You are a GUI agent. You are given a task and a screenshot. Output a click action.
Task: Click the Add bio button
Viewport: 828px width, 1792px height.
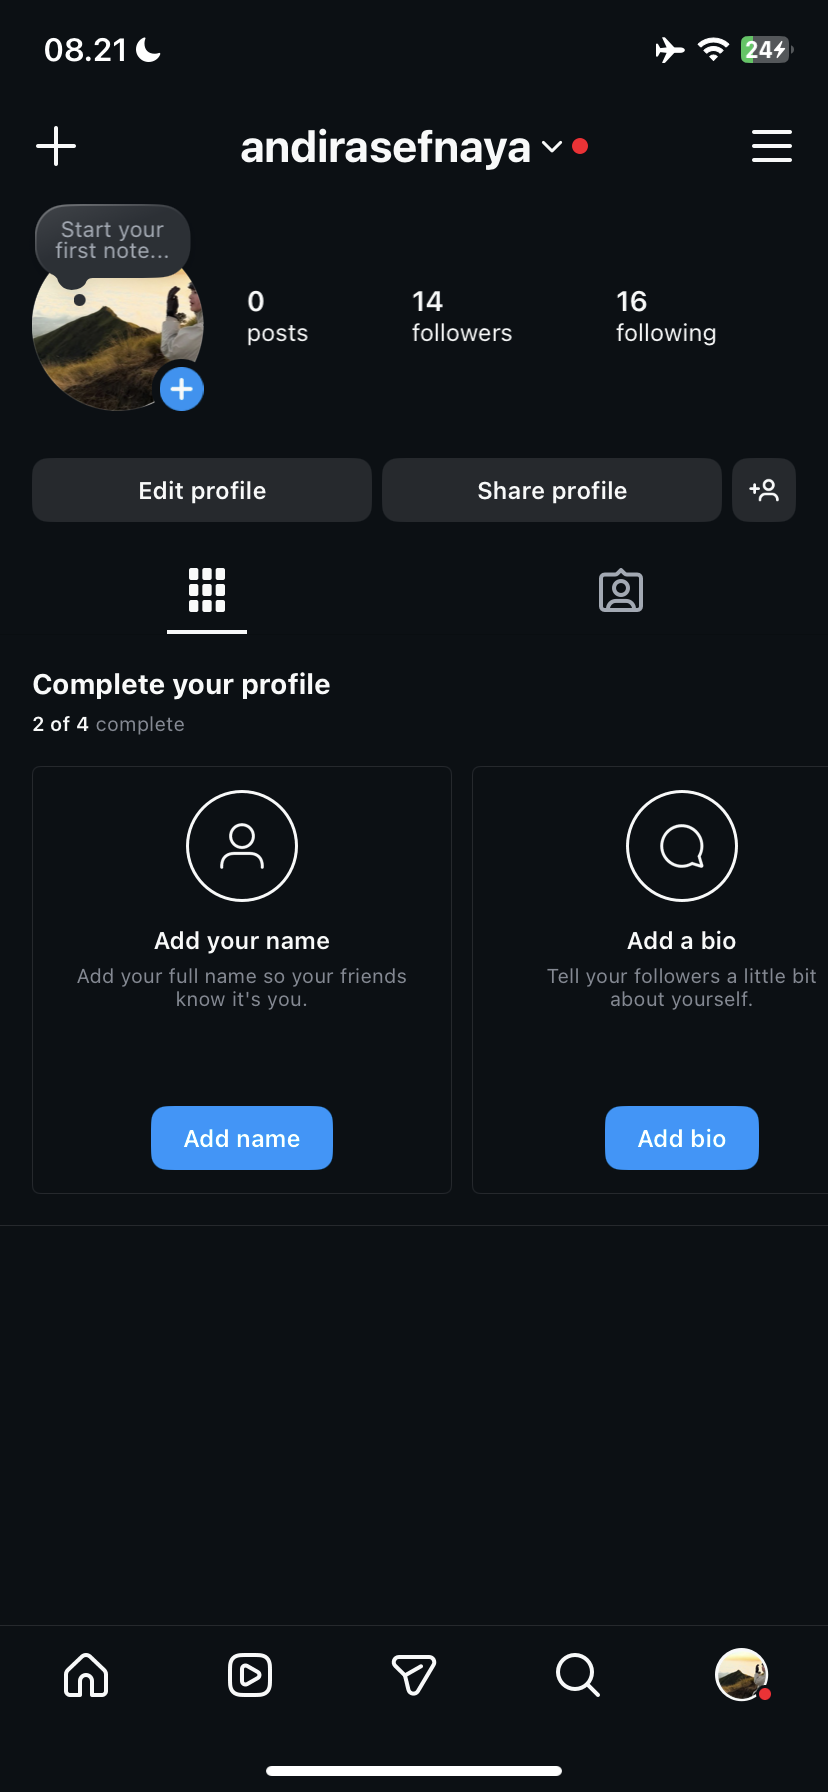(x=682, y=1138)
